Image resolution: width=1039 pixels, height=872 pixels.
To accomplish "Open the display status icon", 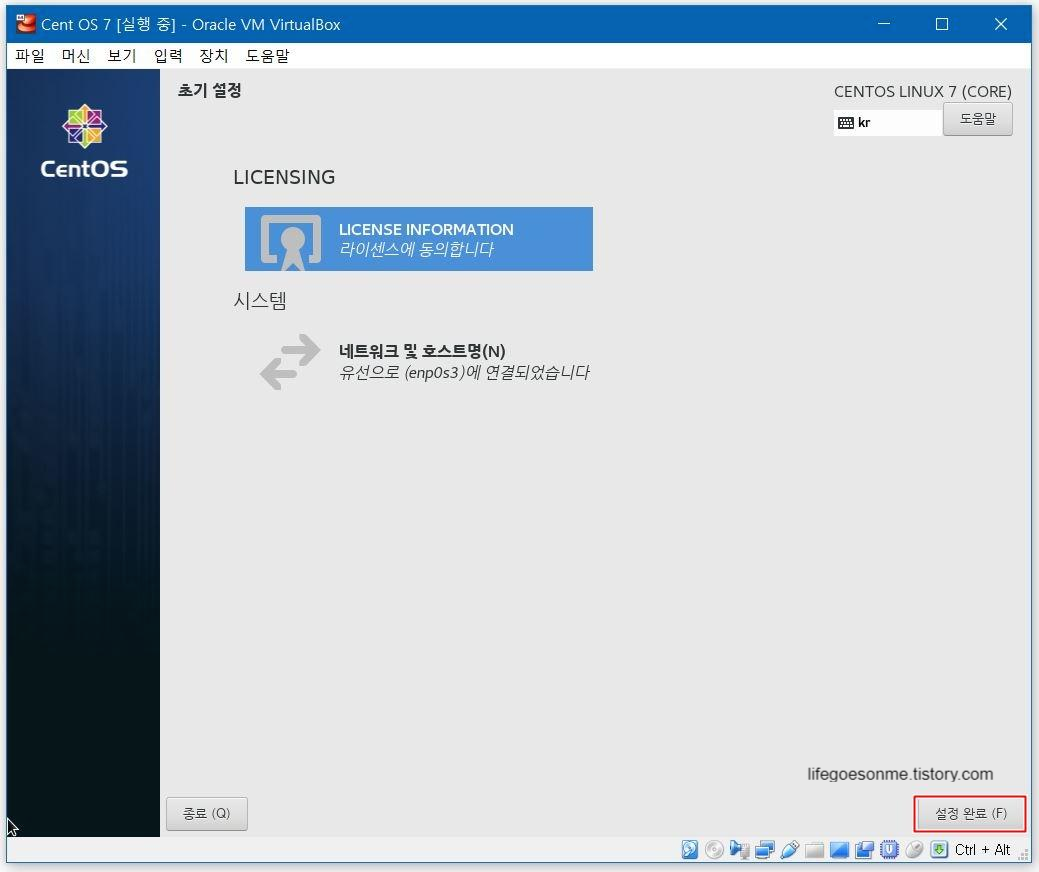I will point(839,849).
